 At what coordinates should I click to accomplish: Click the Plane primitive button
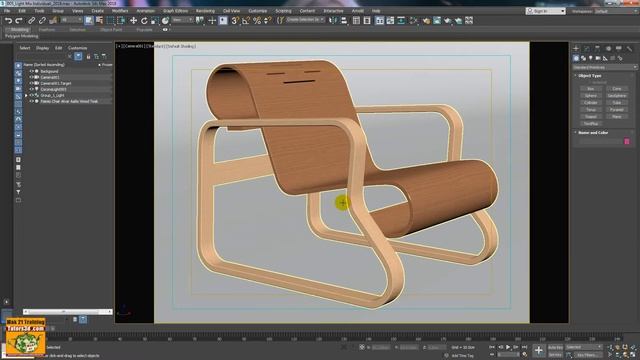click(616, 116)
